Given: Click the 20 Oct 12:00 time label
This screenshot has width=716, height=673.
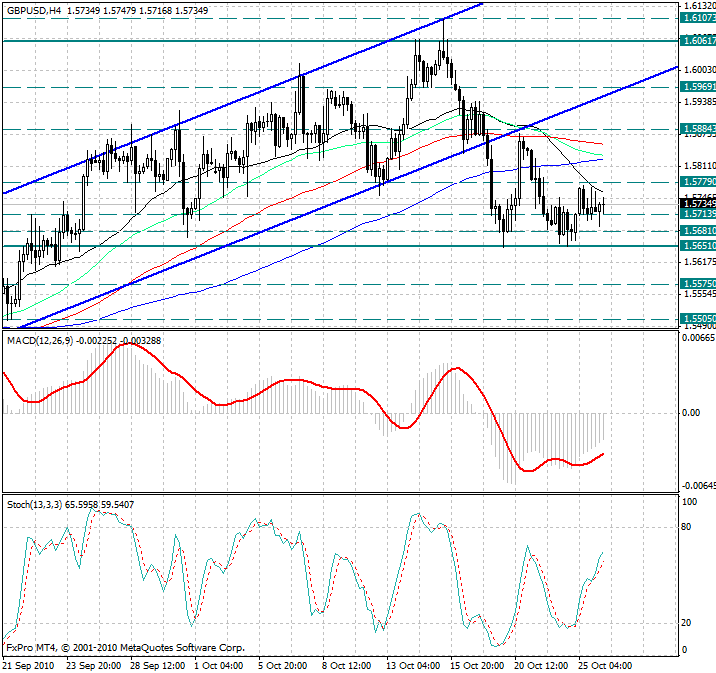Looking at the screenshot, I should (x=541, y=666).
